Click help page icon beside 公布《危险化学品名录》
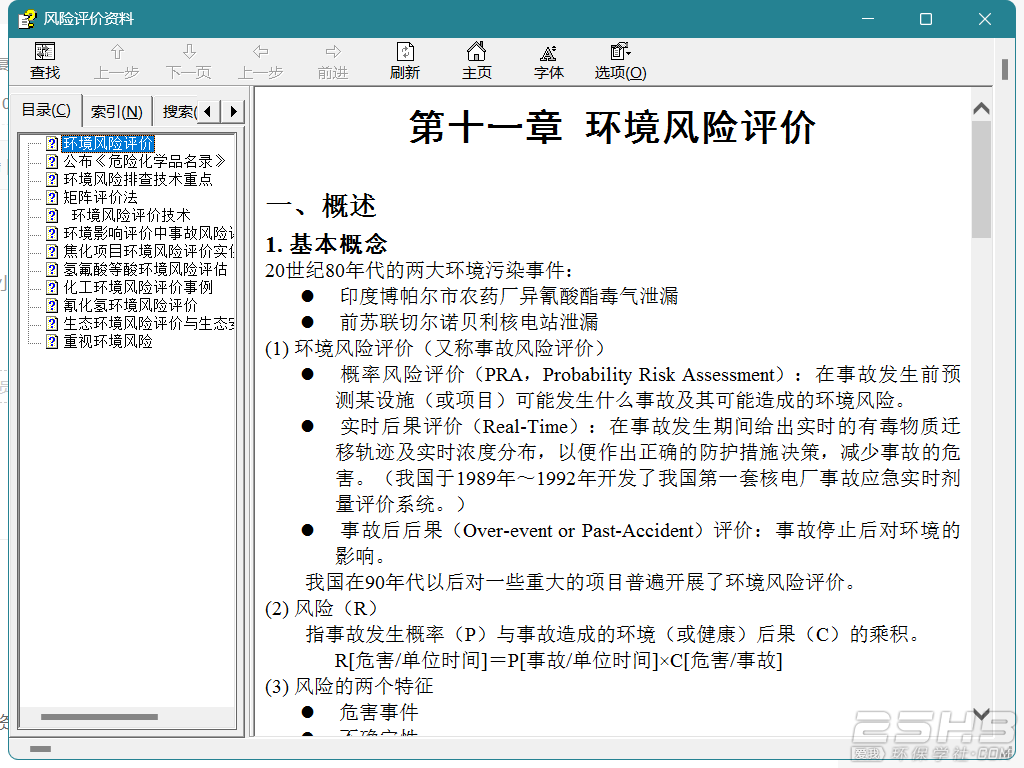This screenshot has width=1024, height=768. coord(53,161)
